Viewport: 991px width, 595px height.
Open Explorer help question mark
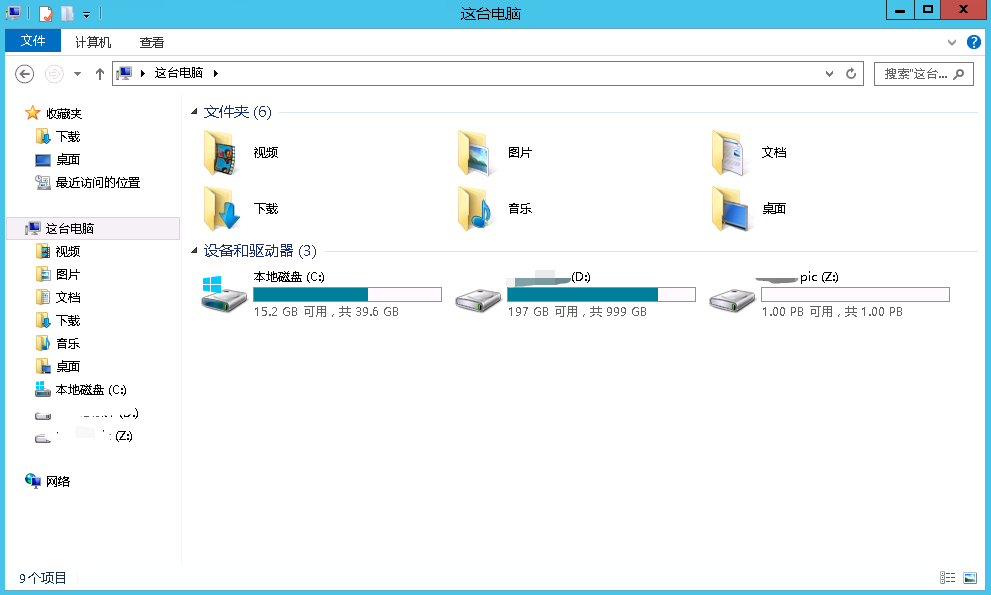pos(973,42)
